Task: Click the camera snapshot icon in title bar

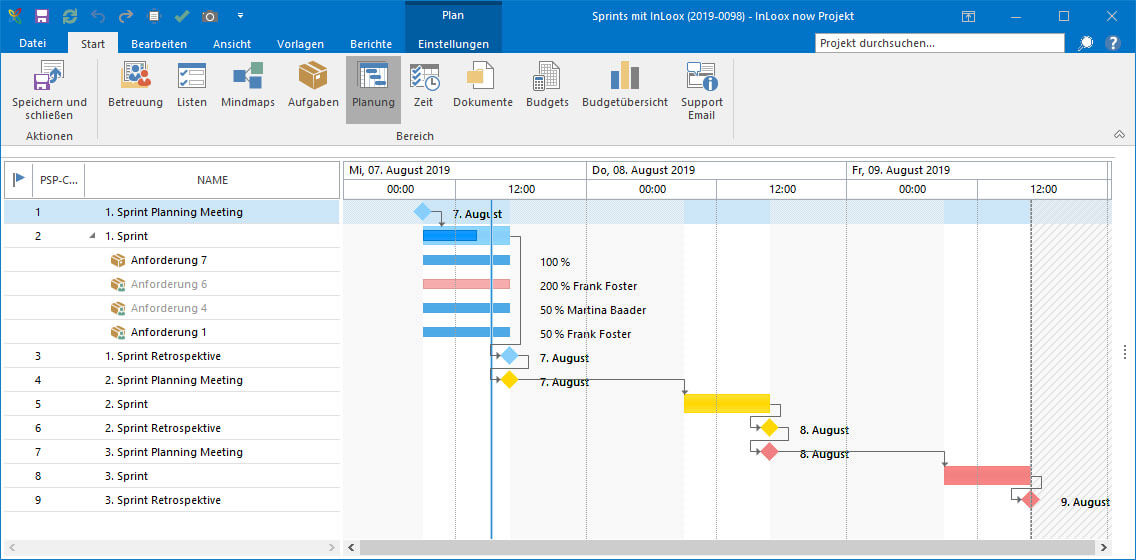Action: [x=209, y=16]
